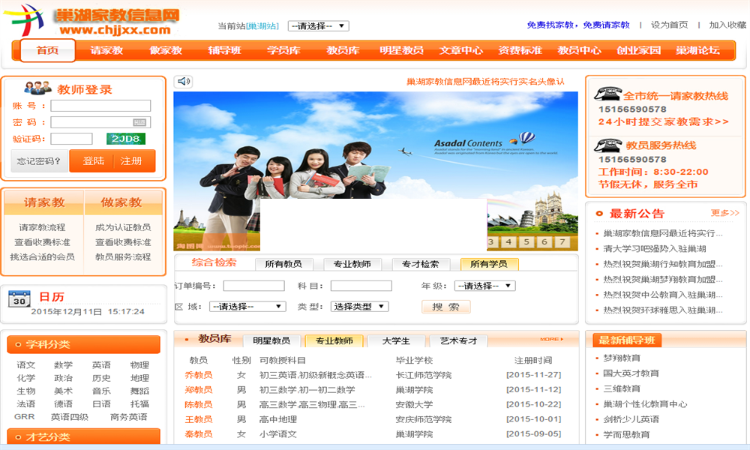Click 设为首页 link at top
Screen dimensions: 750x450
tap(669, 25)
